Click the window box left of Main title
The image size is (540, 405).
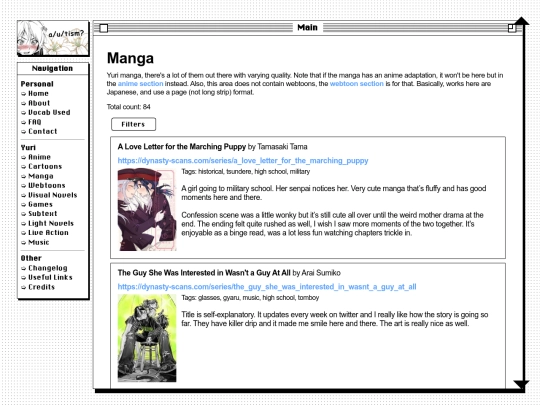click(x=104, y=28)
